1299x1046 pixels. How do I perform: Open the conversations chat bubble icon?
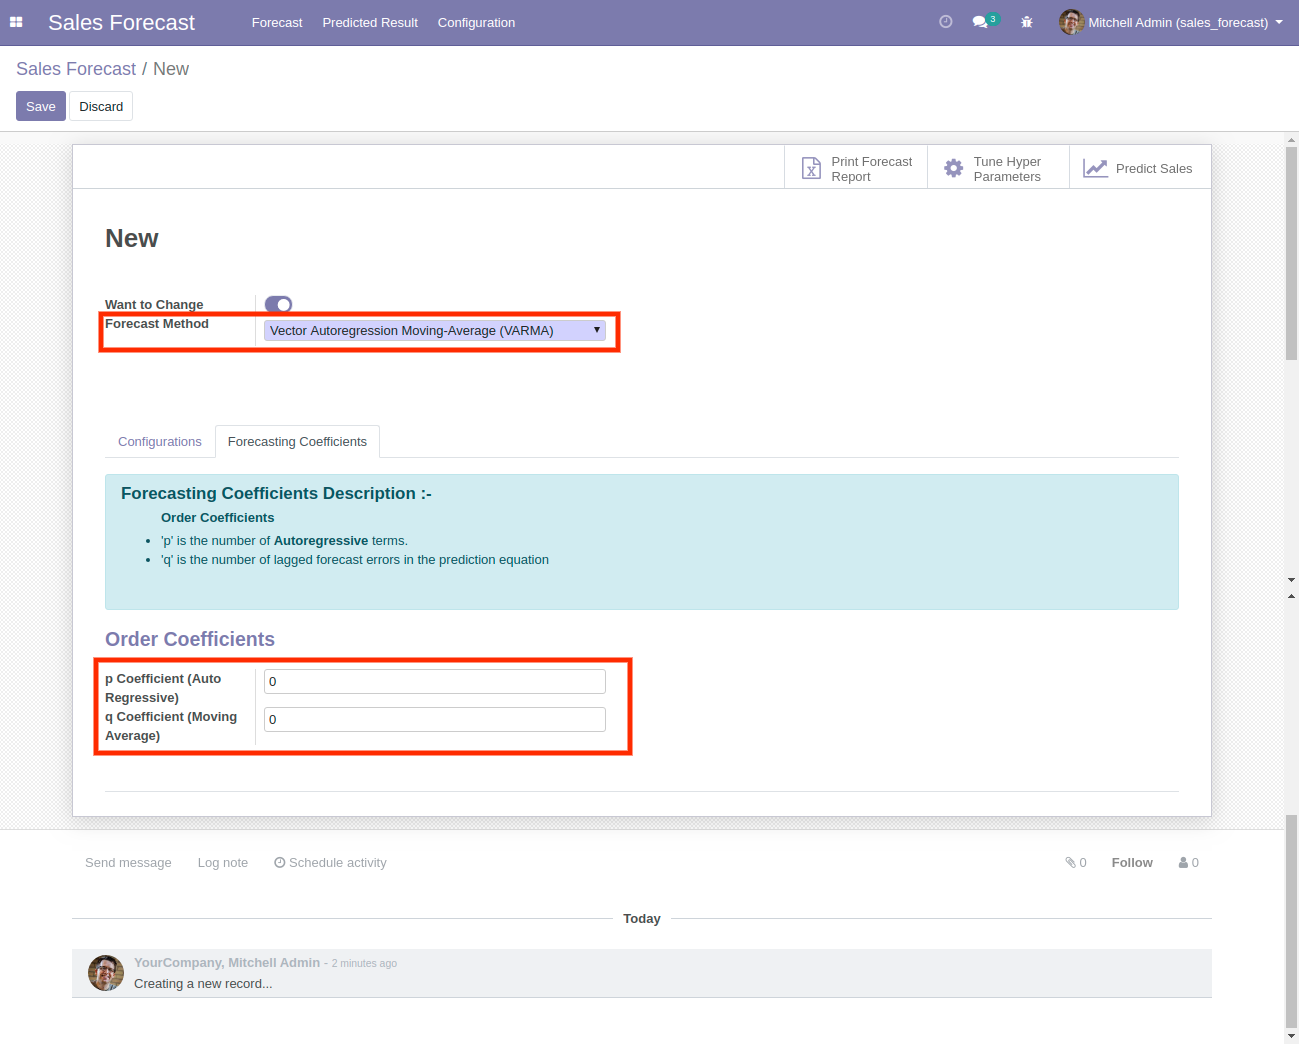click(980, 22)
